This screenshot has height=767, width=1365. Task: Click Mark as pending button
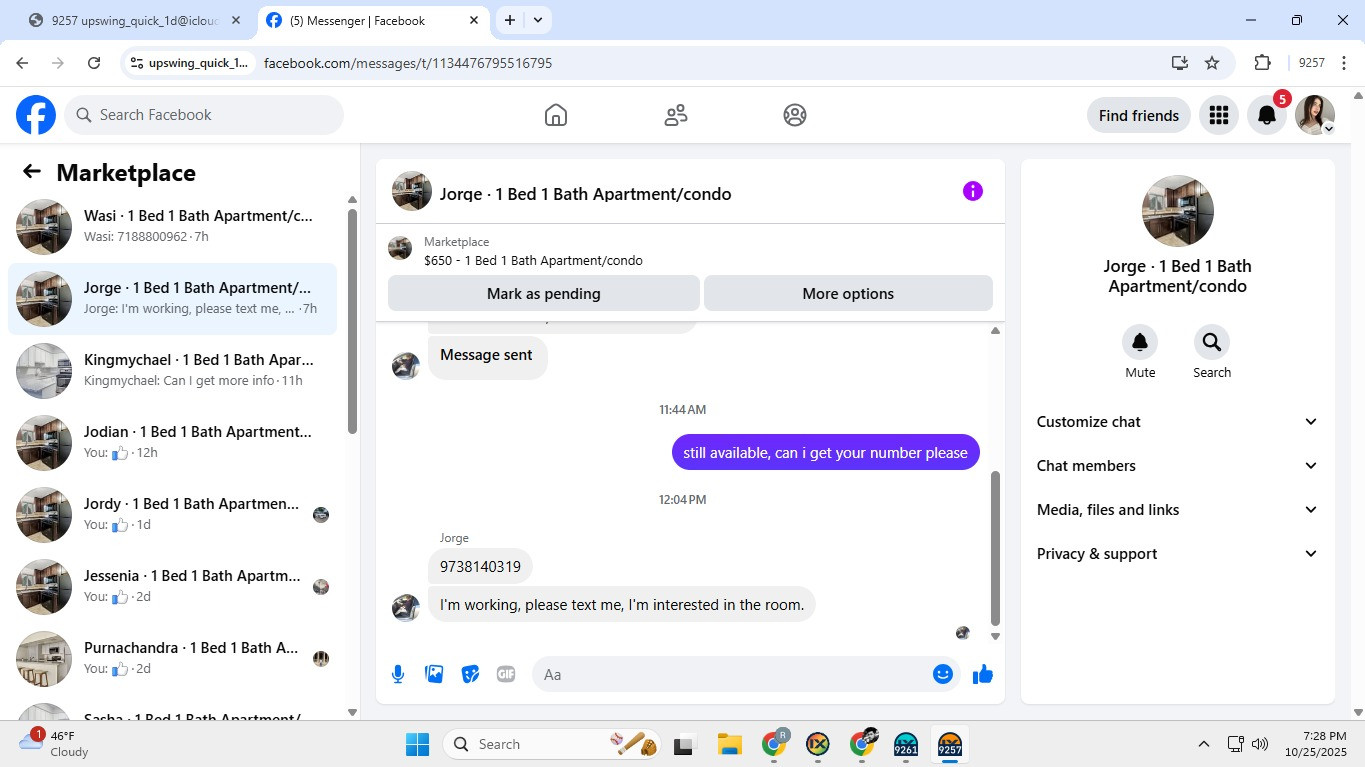[544, 294]
